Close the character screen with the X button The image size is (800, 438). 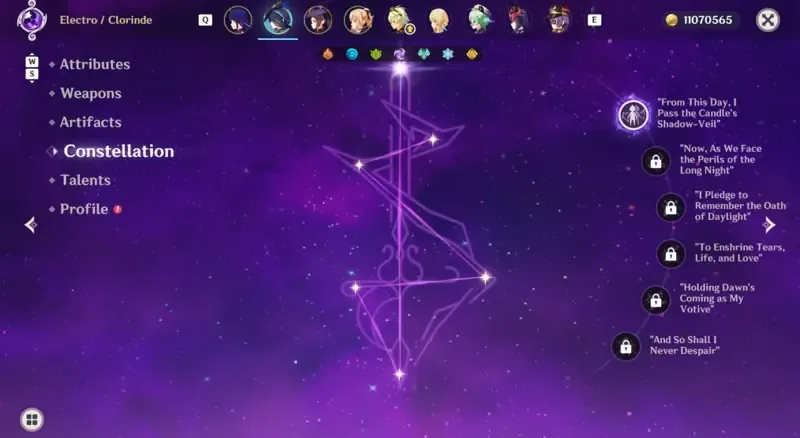[767, 20]
